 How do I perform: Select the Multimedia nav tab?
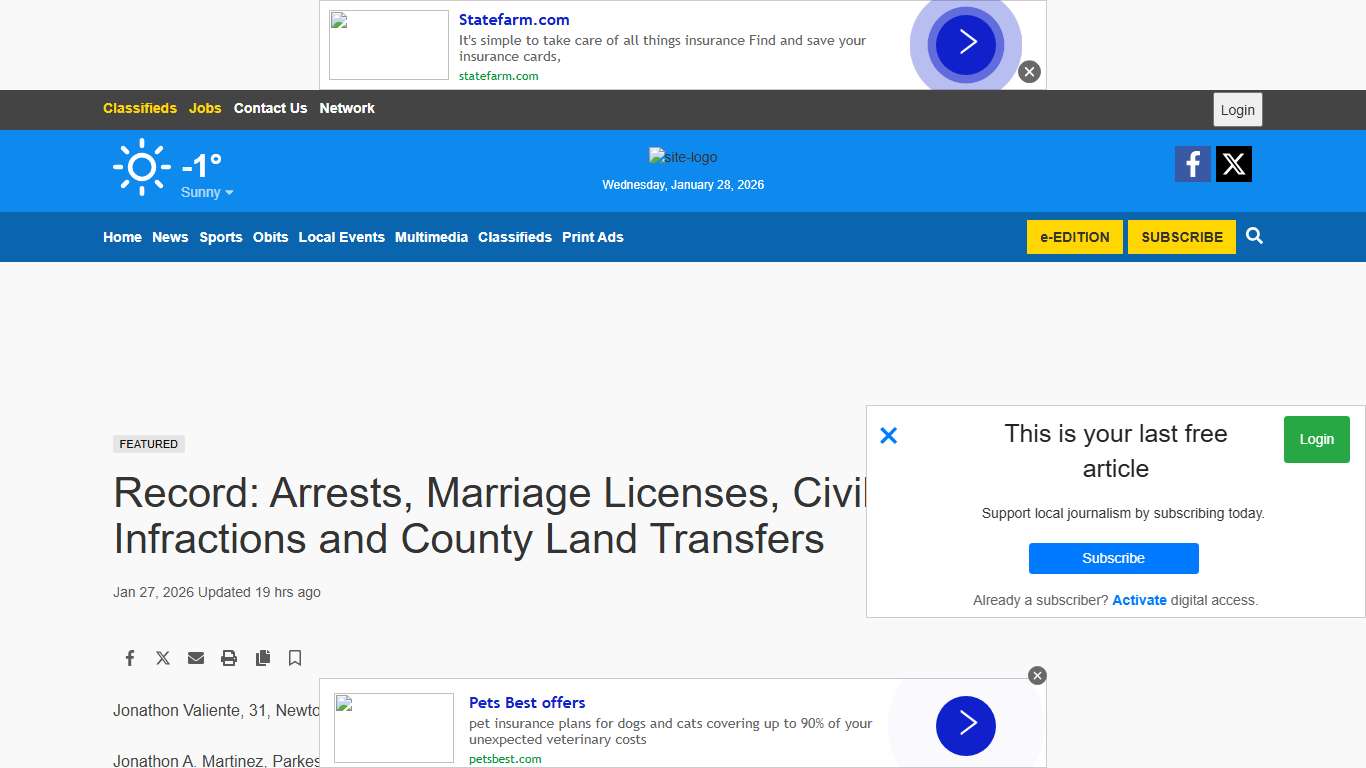pyautogui.click(x=431, y=237)
